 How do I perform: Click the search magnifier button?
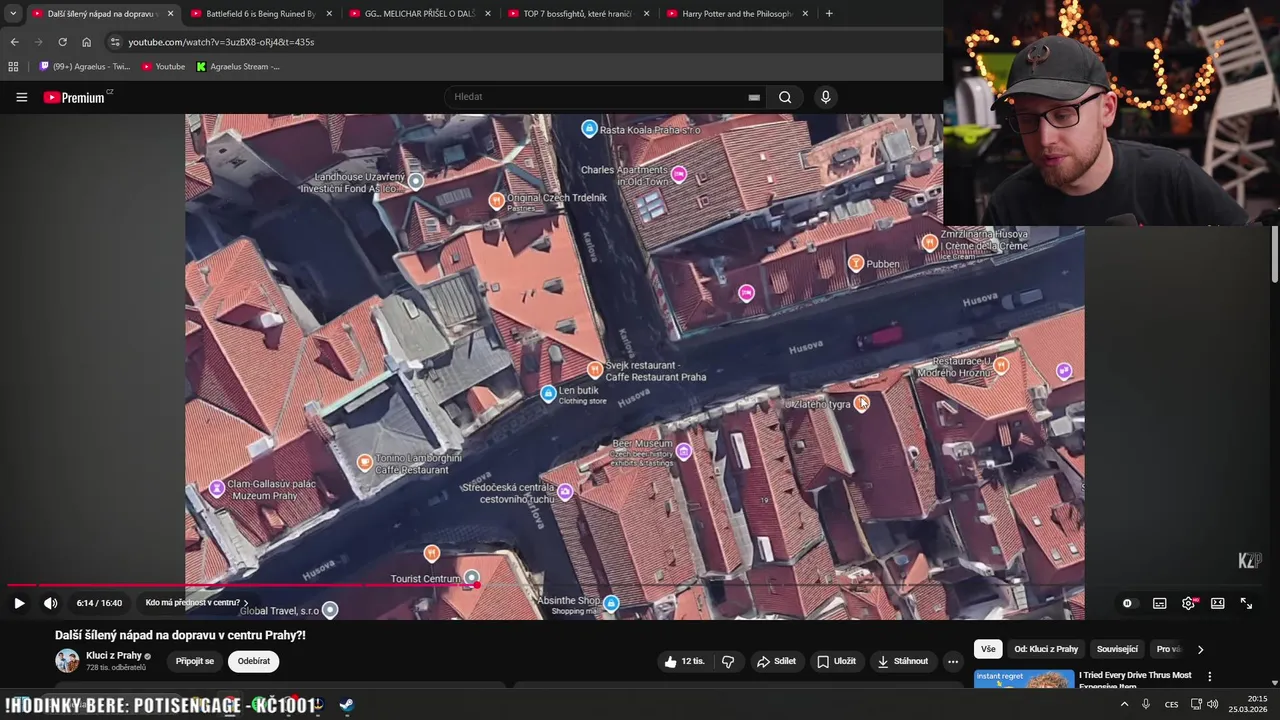(785, 97)
